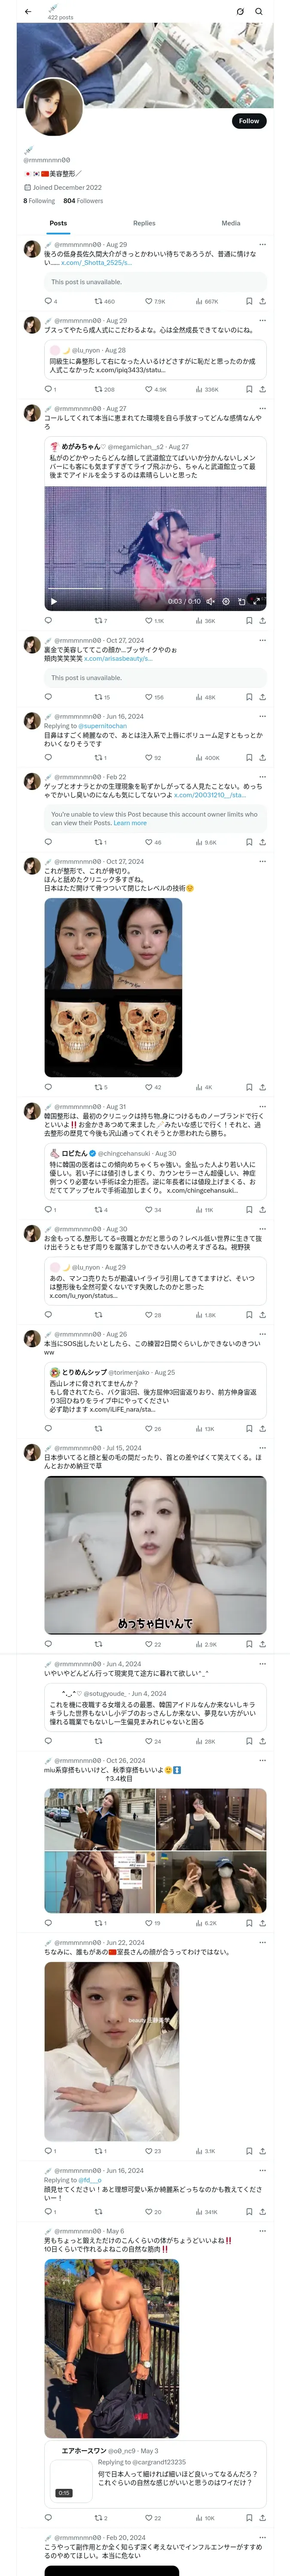Viewport: 290px width, 2576px height.
Task: Reply to the Aug 29 post with 667K views
Action: (48, 301)
